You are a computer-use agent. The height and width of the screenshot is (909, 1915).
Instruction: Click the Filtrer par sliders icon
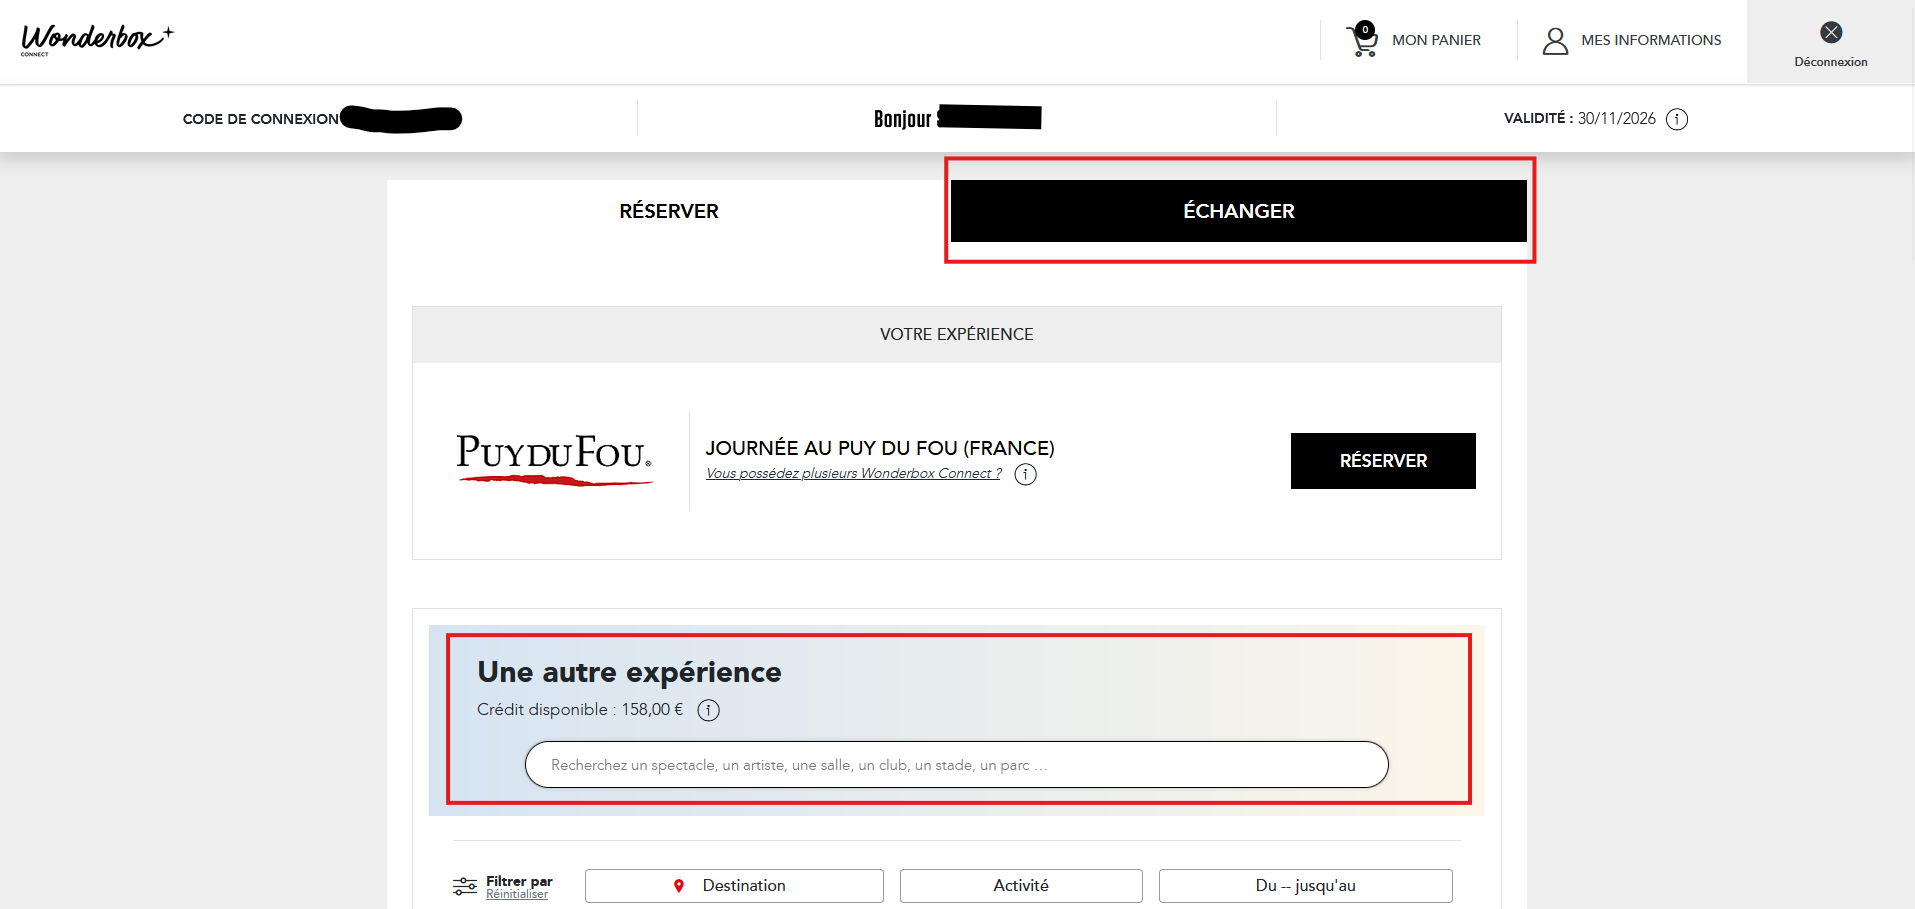pyautogui.click(x=465, y=886)
